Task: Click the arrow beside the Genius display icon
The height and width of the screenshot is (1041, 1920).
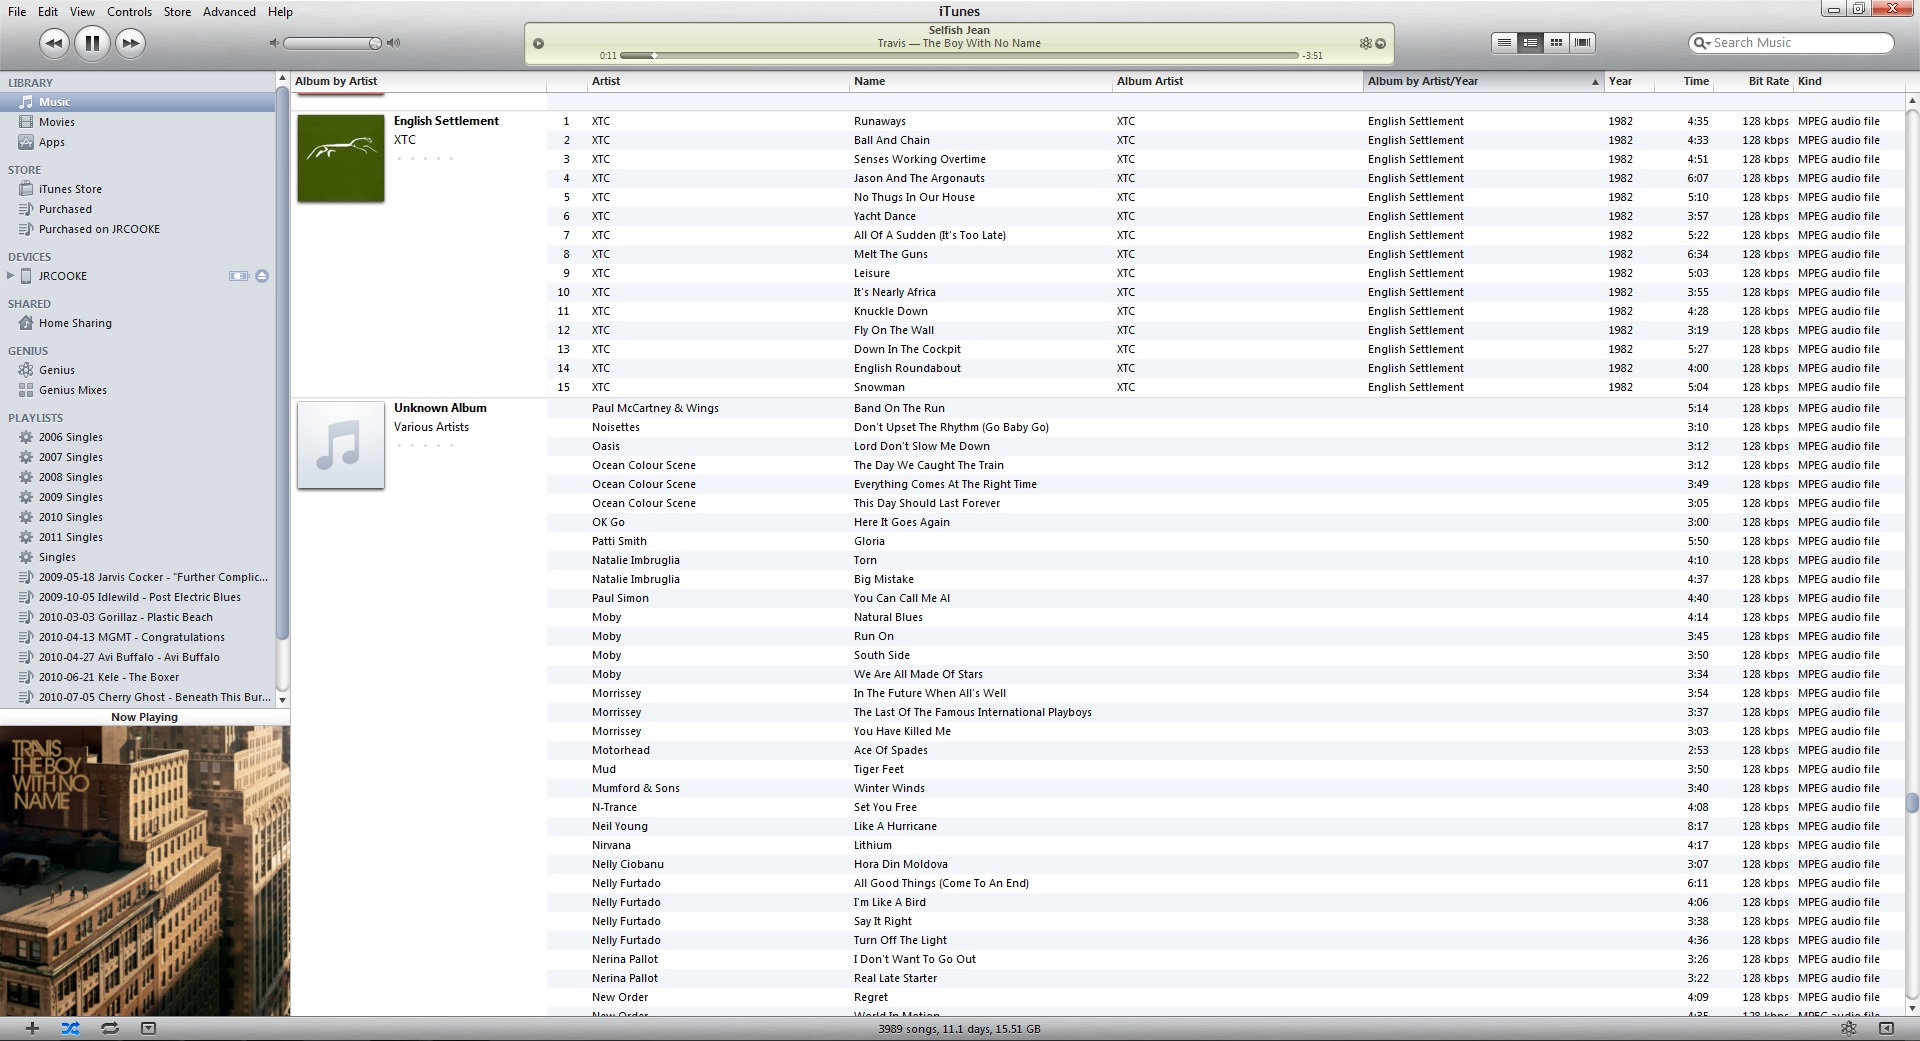Action: point(1381,43)
